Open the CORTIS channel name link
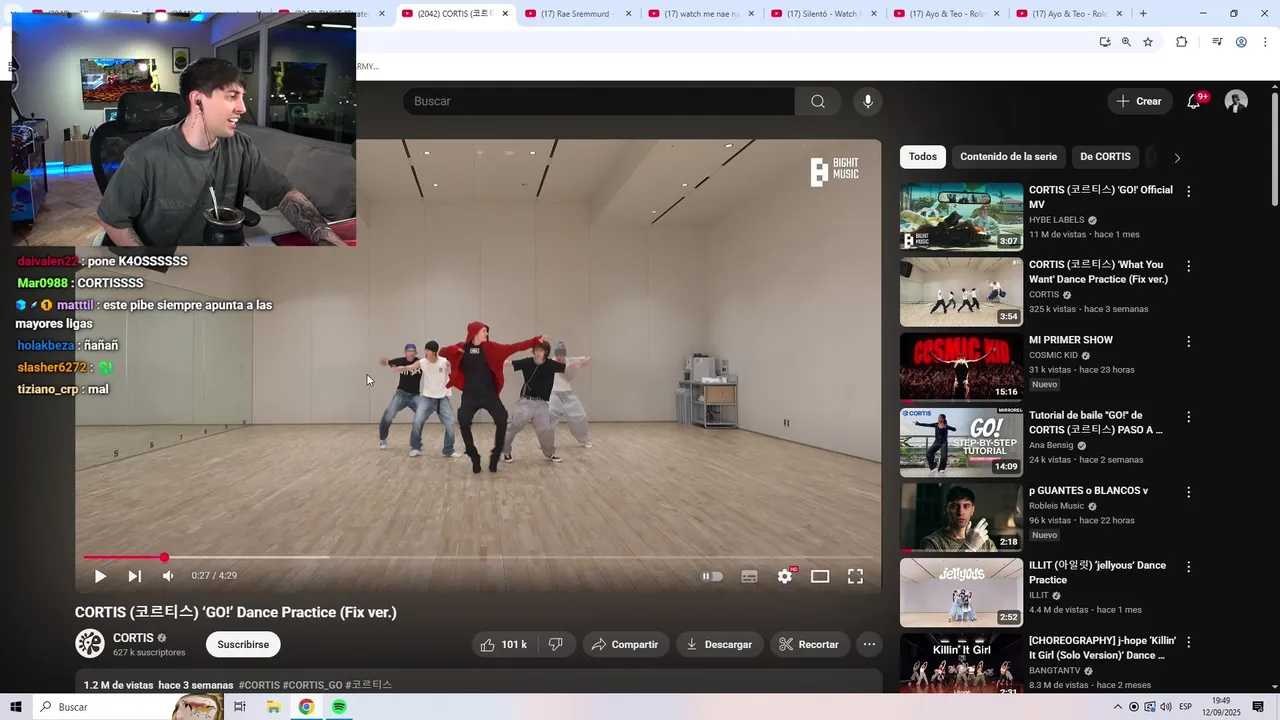1280x720 pixels. click(133, 638)
